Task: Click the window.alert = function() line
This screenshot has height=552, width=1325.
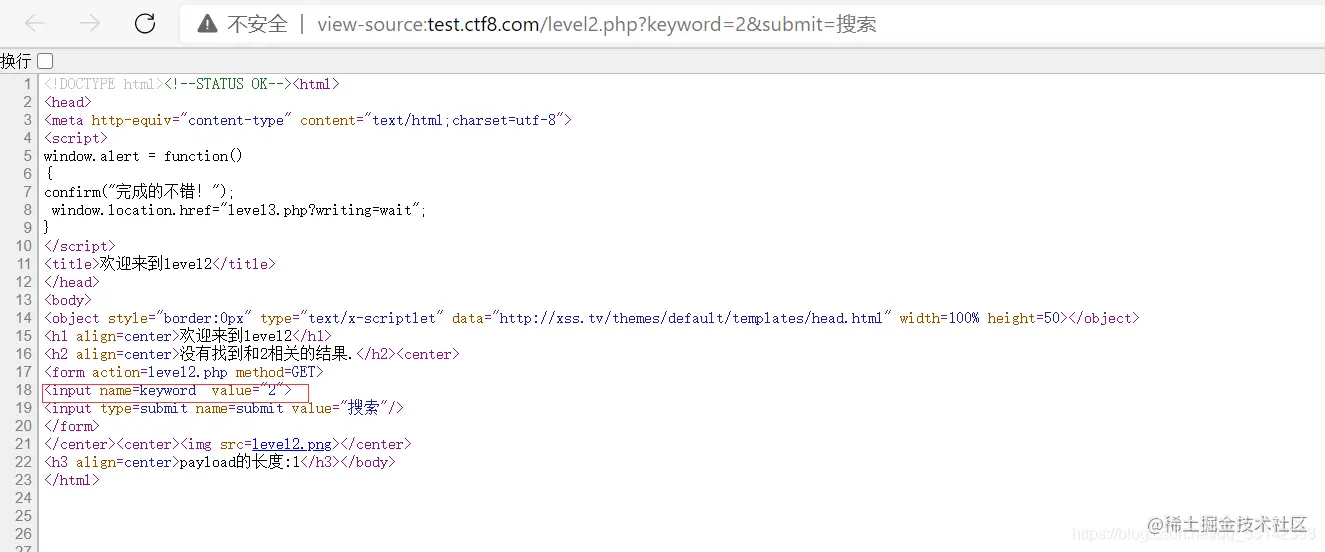Action: point(144,156)
